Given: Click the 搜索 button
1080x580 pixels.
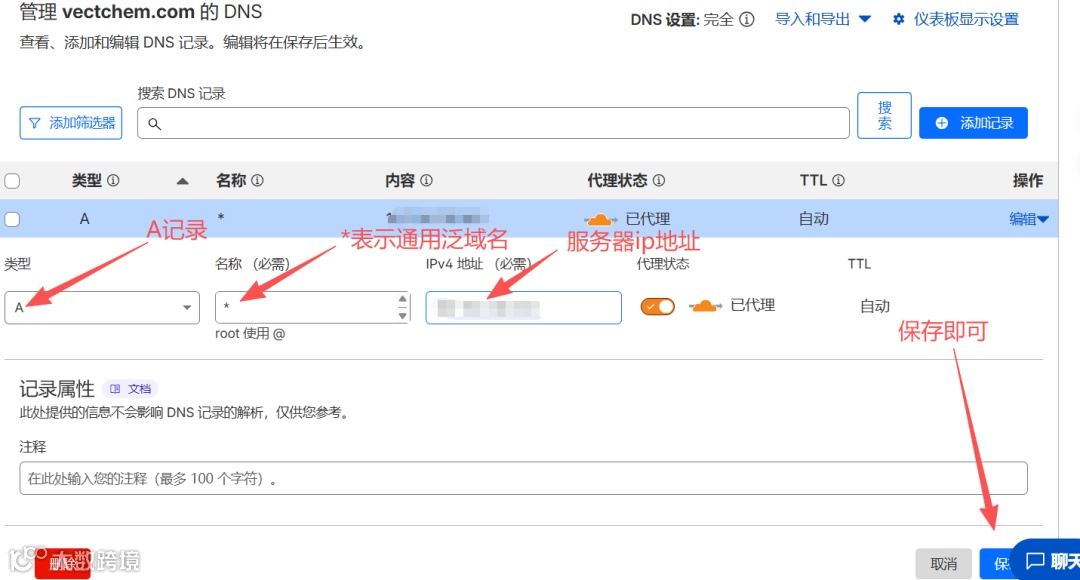Looking at the screenshot, I should 884,116.
